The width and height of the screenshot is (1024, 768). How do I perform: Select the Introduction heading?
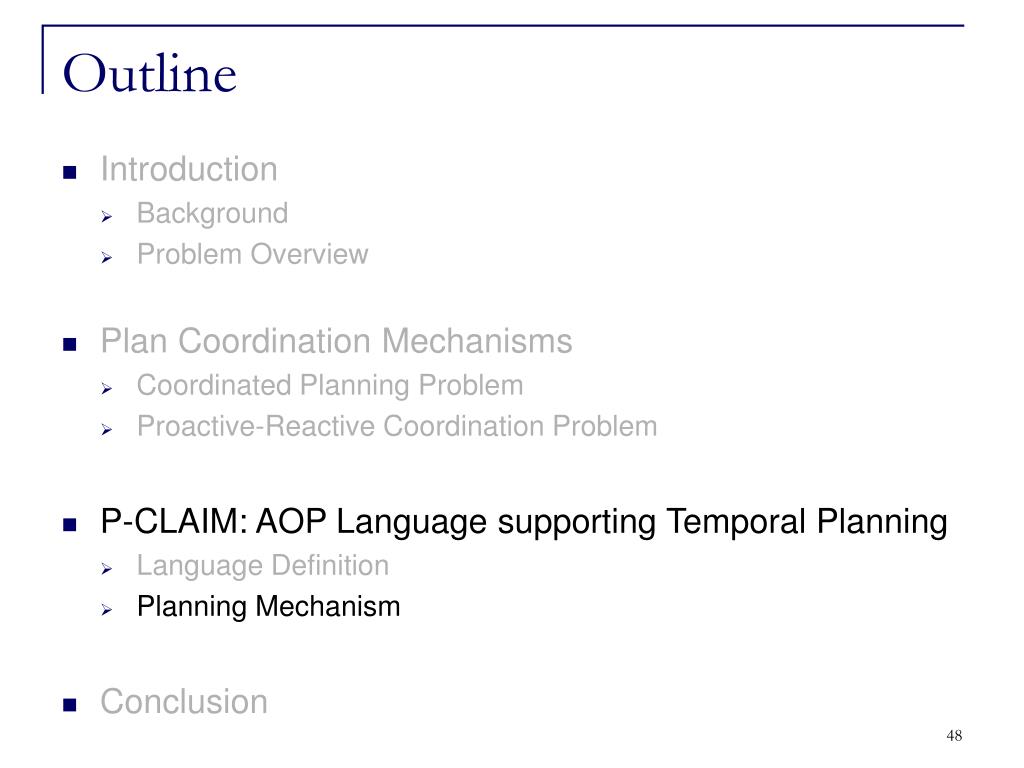189,170
